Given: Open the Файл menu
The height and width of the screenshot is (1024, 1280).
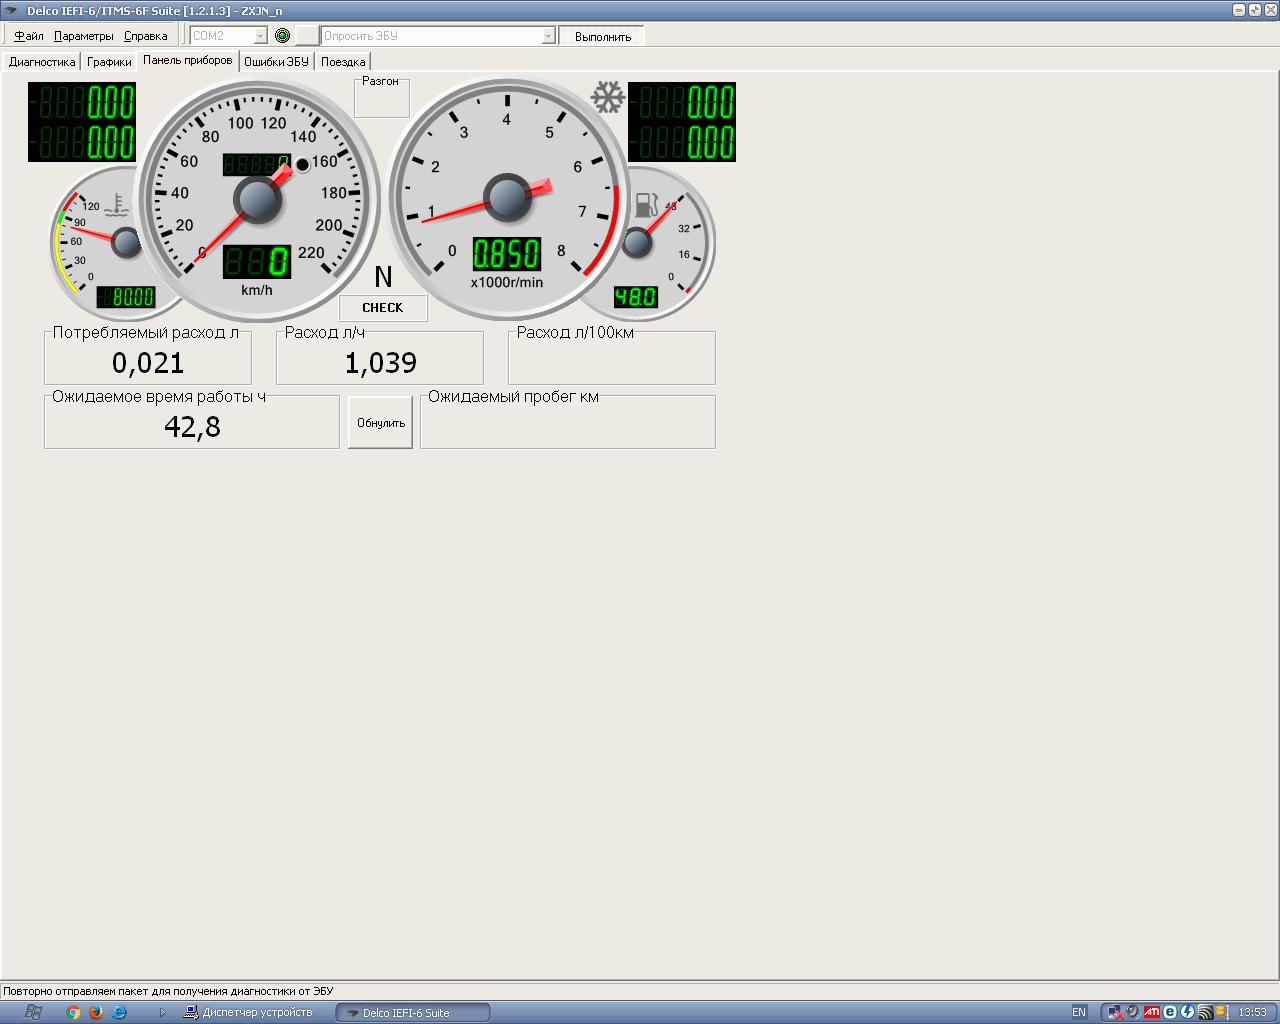Looking at the screenshot, I should [28, 36].
